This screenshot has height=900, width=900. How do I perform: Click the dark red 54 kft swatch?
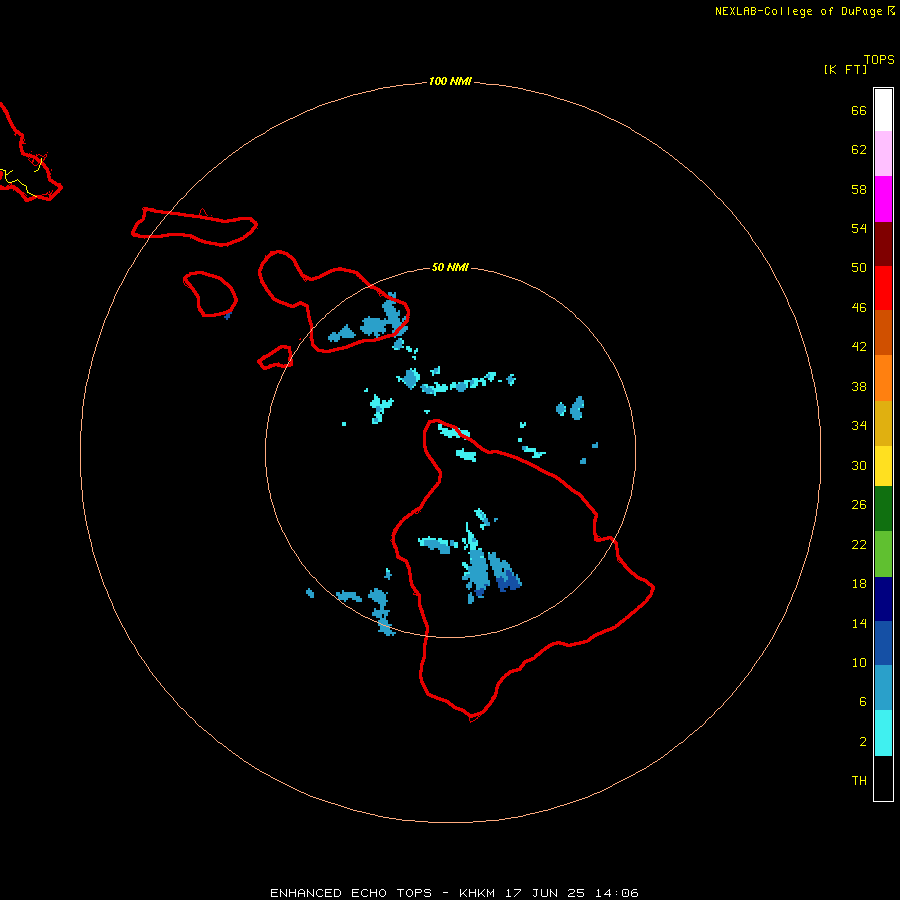click(883, 244)
